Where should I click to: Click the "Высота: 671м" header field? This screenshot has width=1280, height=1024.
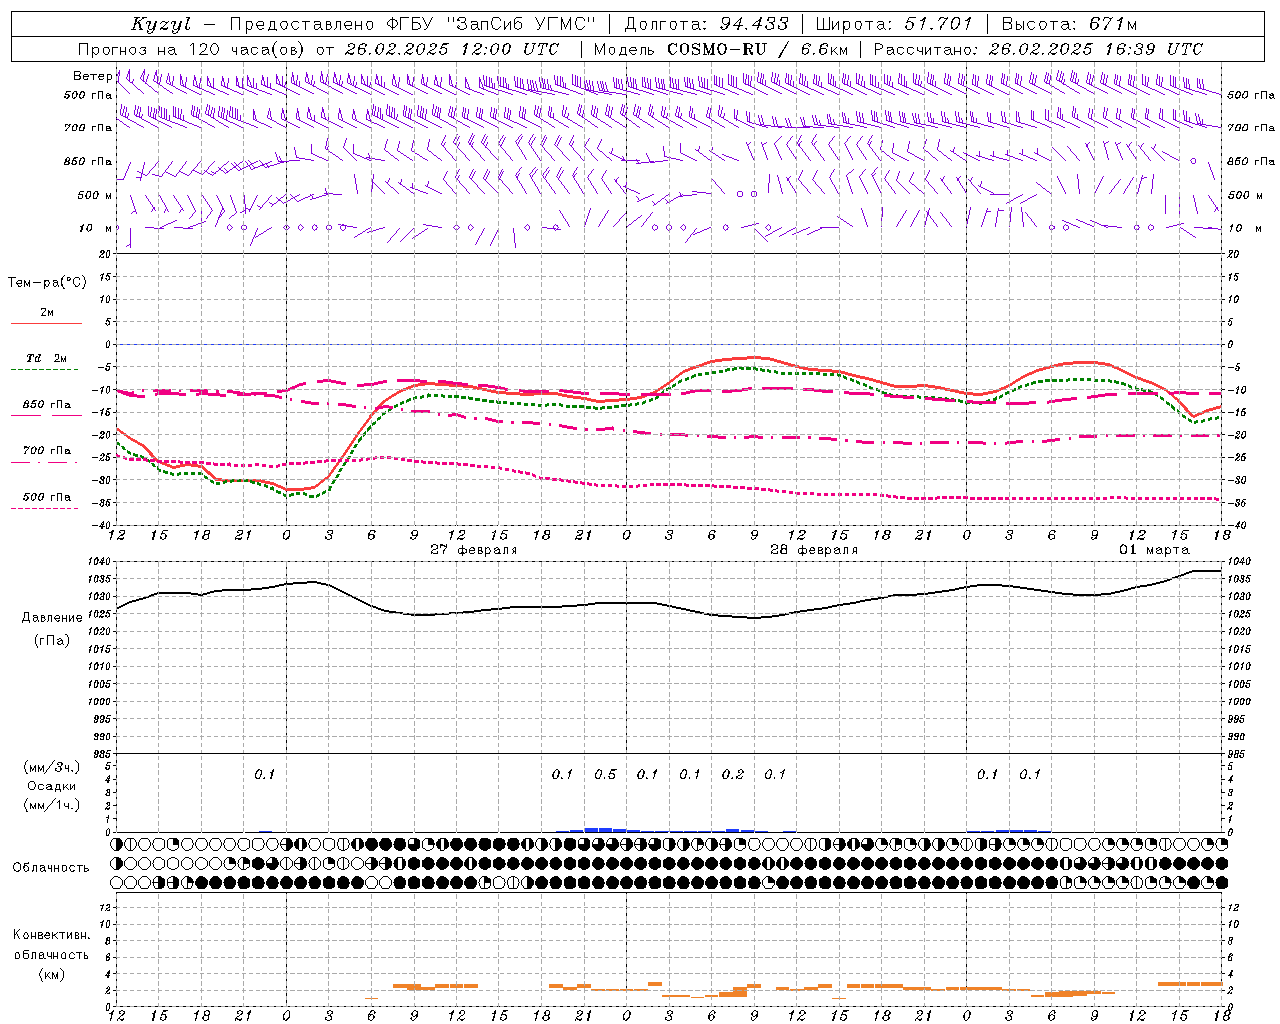click(1069, 24)
